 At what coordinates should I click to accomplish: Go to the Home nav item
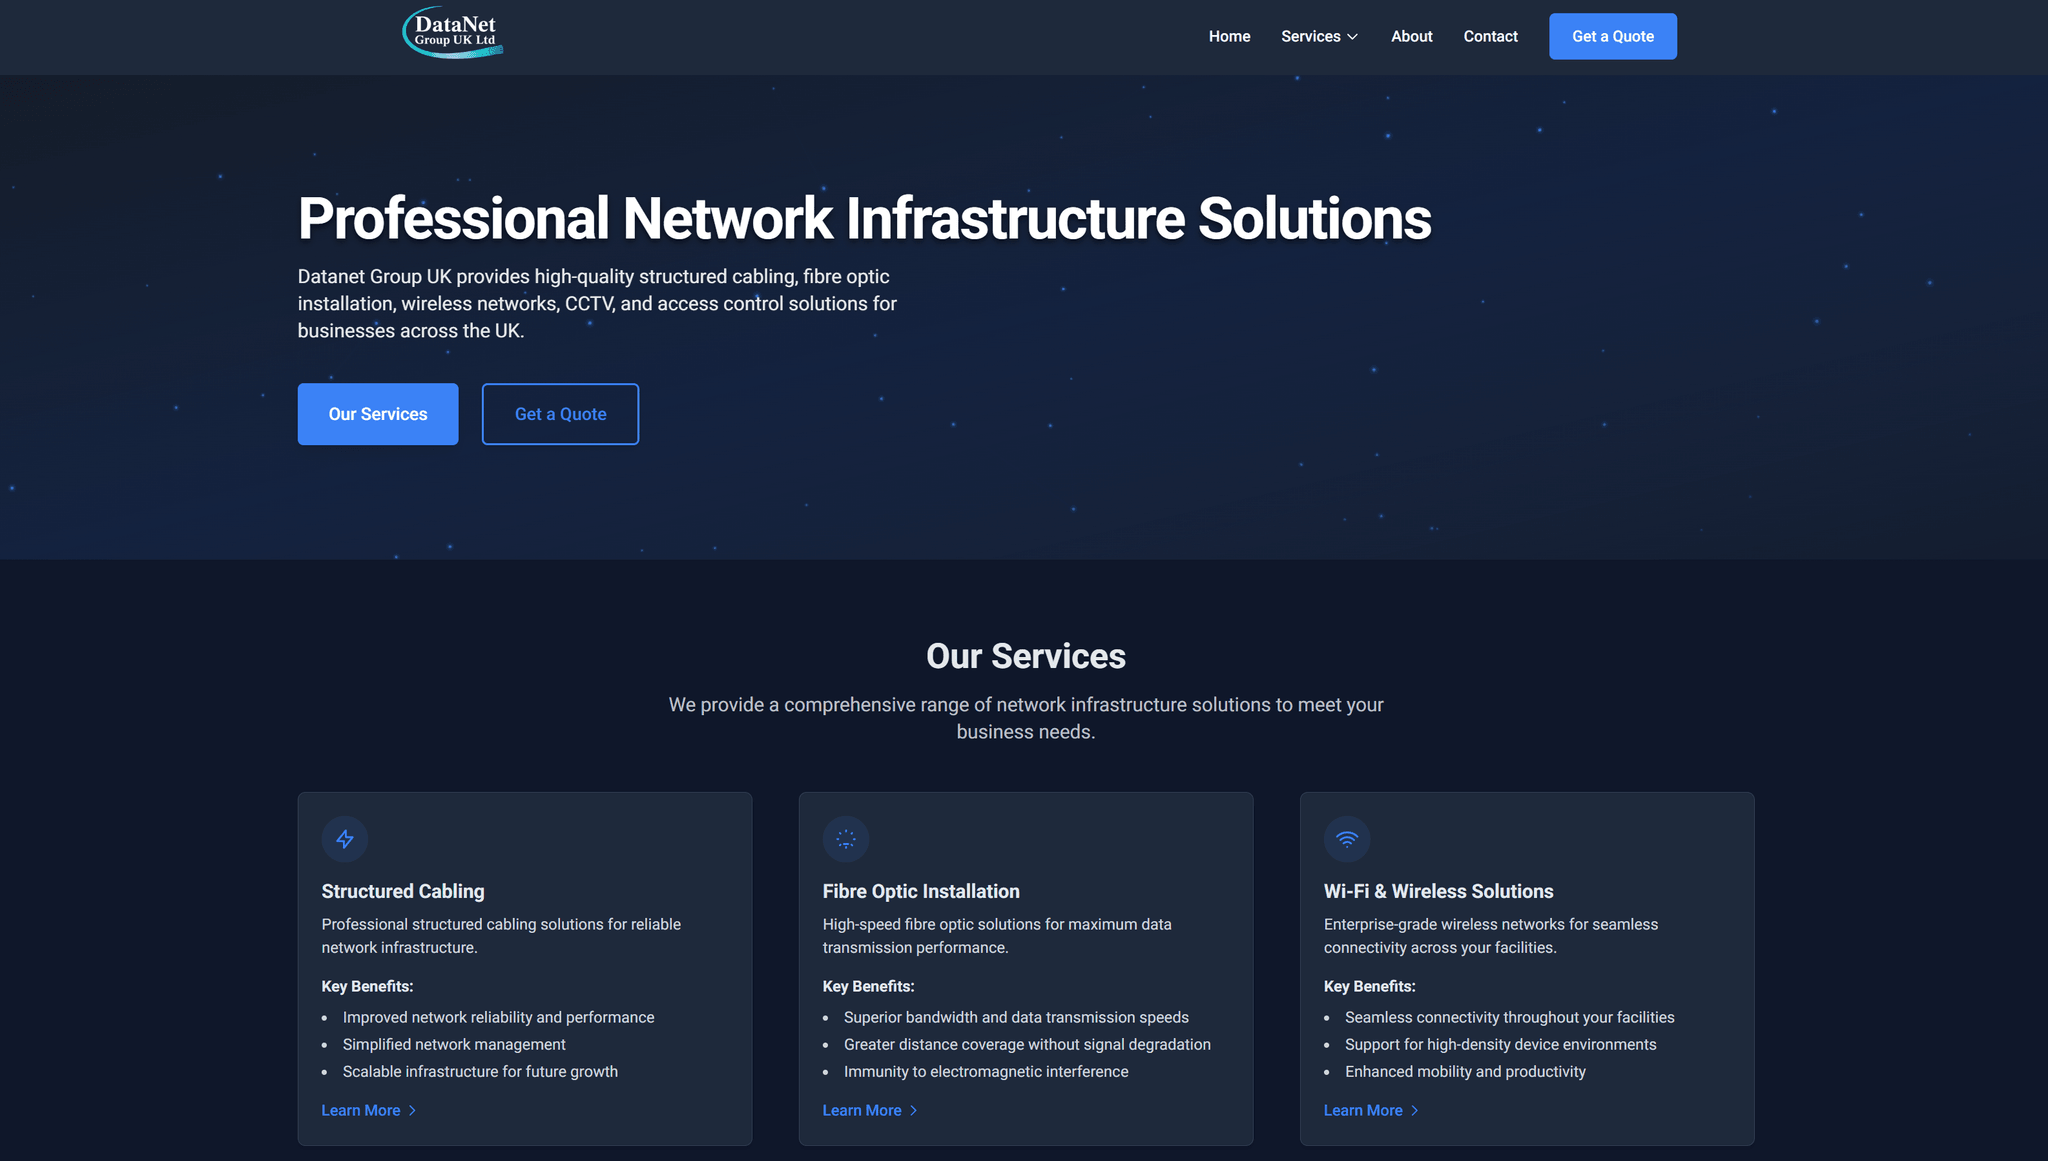[1229, 36]
